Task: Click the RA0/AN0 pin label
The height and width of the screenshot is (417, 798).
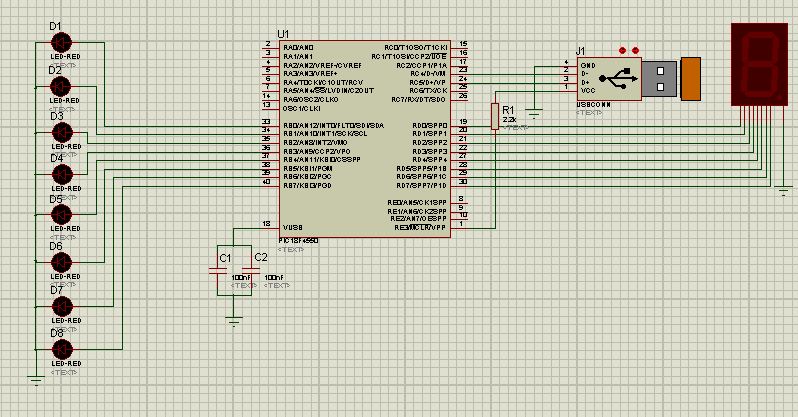Action: coord(298,48)
